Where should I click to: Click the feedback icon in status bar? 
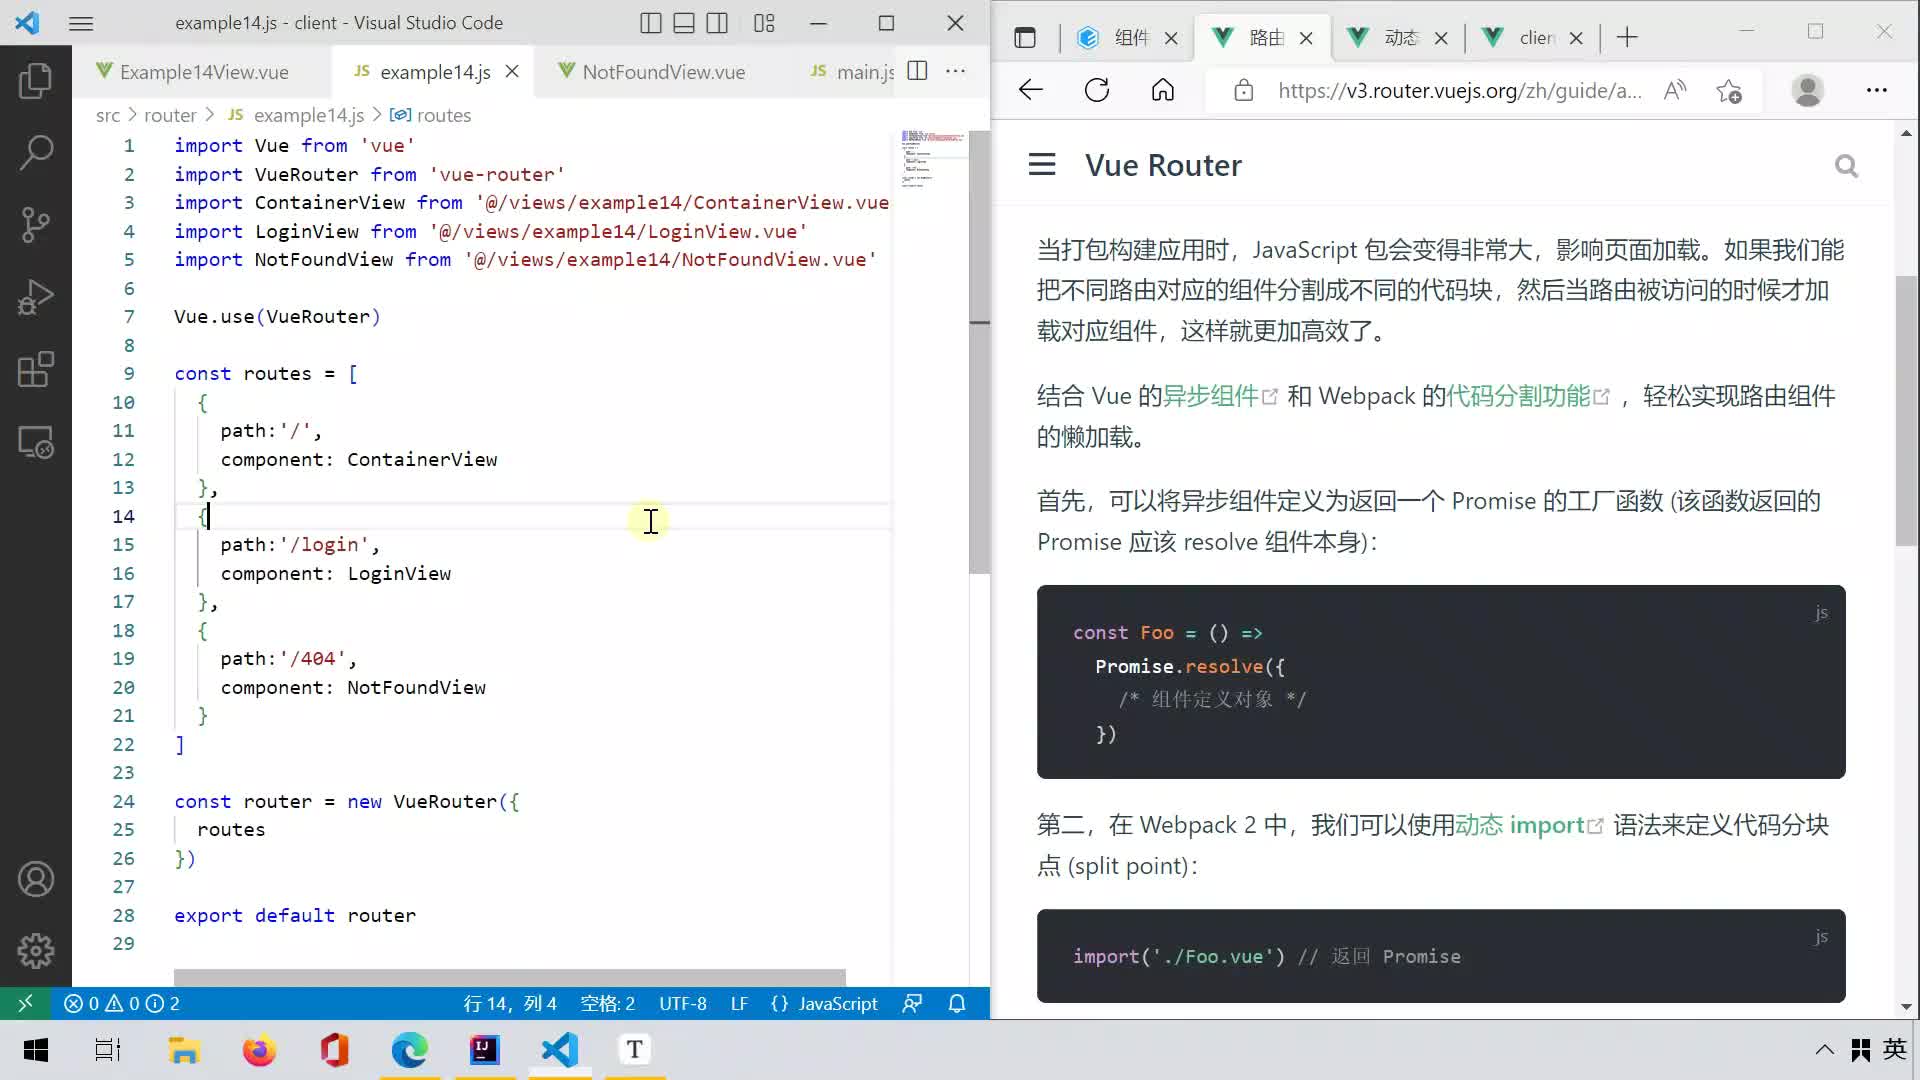[x=912, y=1003]
